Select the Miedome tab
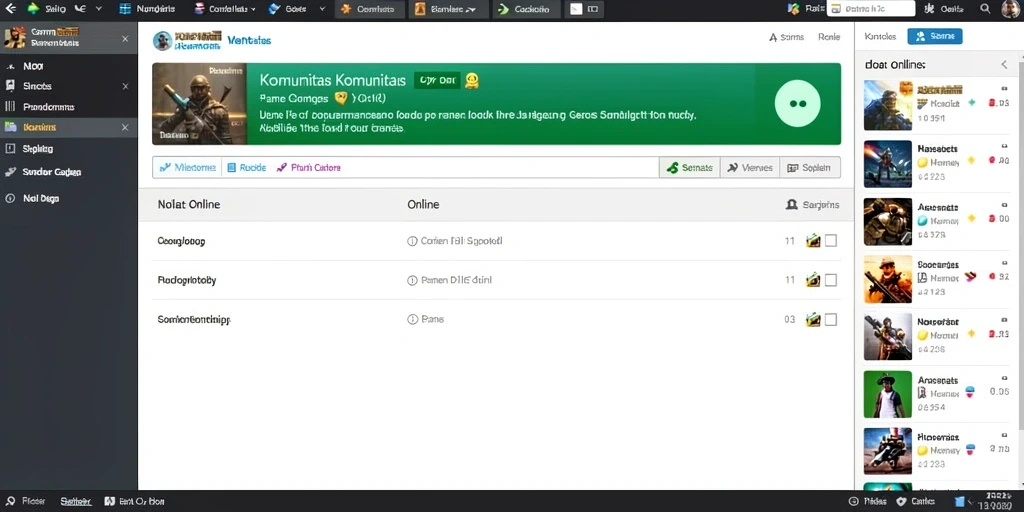The image size is (1024, 512). pyautogui.click(x=187, y=168)
